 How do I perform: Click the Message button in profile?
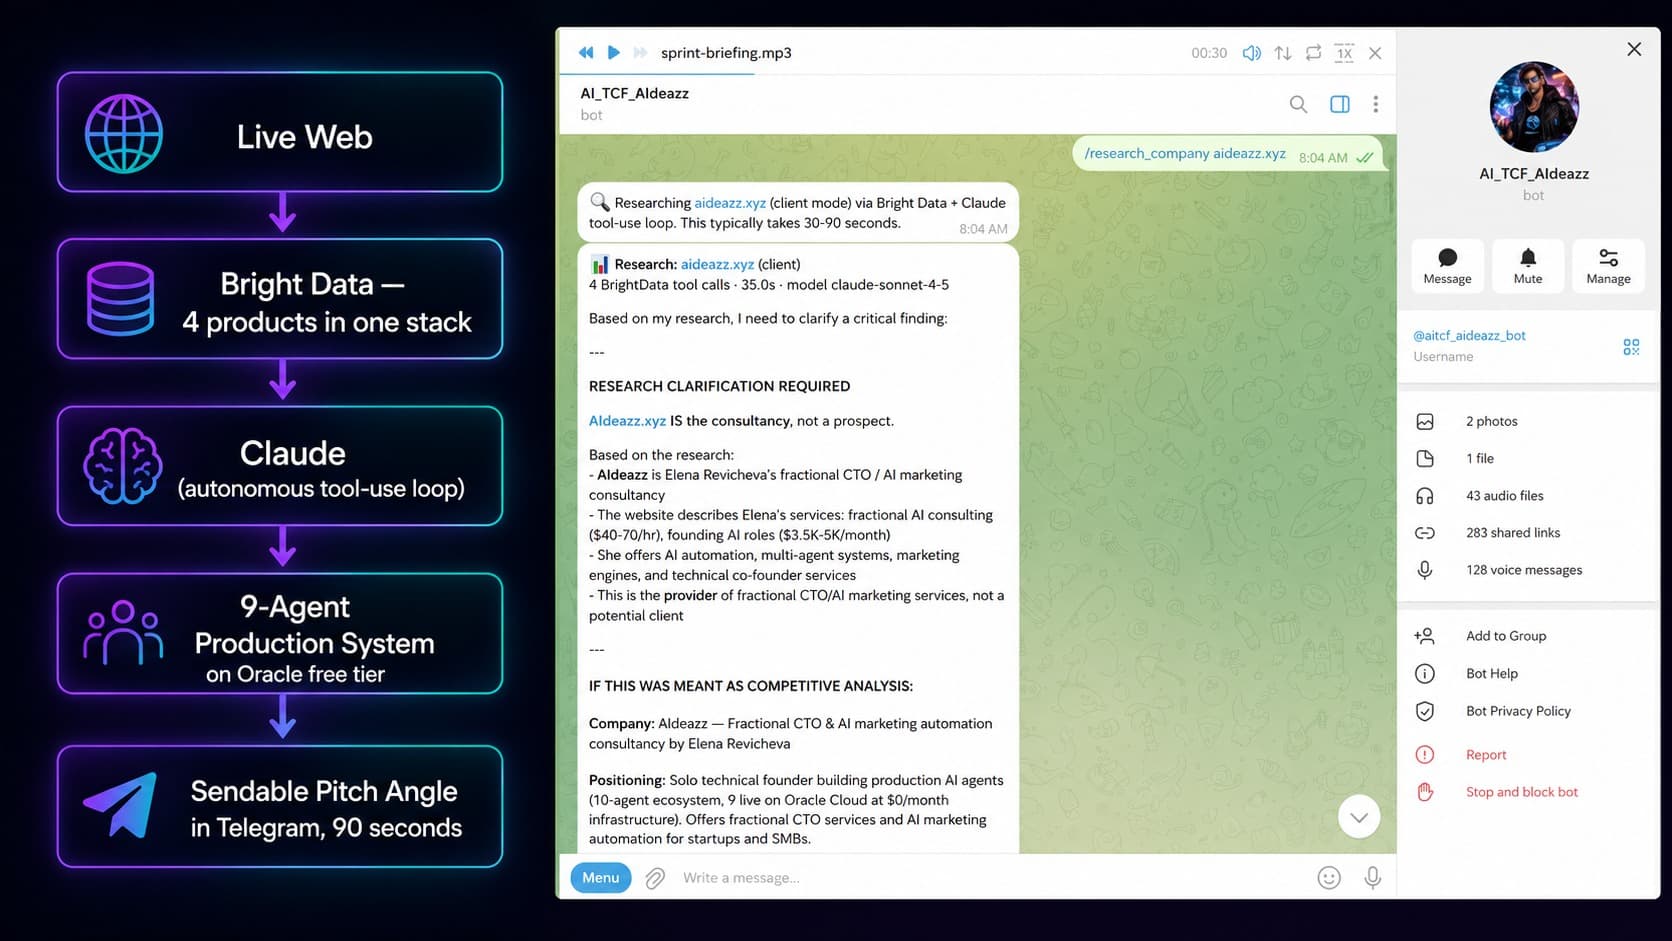(x=1447, y=266)
